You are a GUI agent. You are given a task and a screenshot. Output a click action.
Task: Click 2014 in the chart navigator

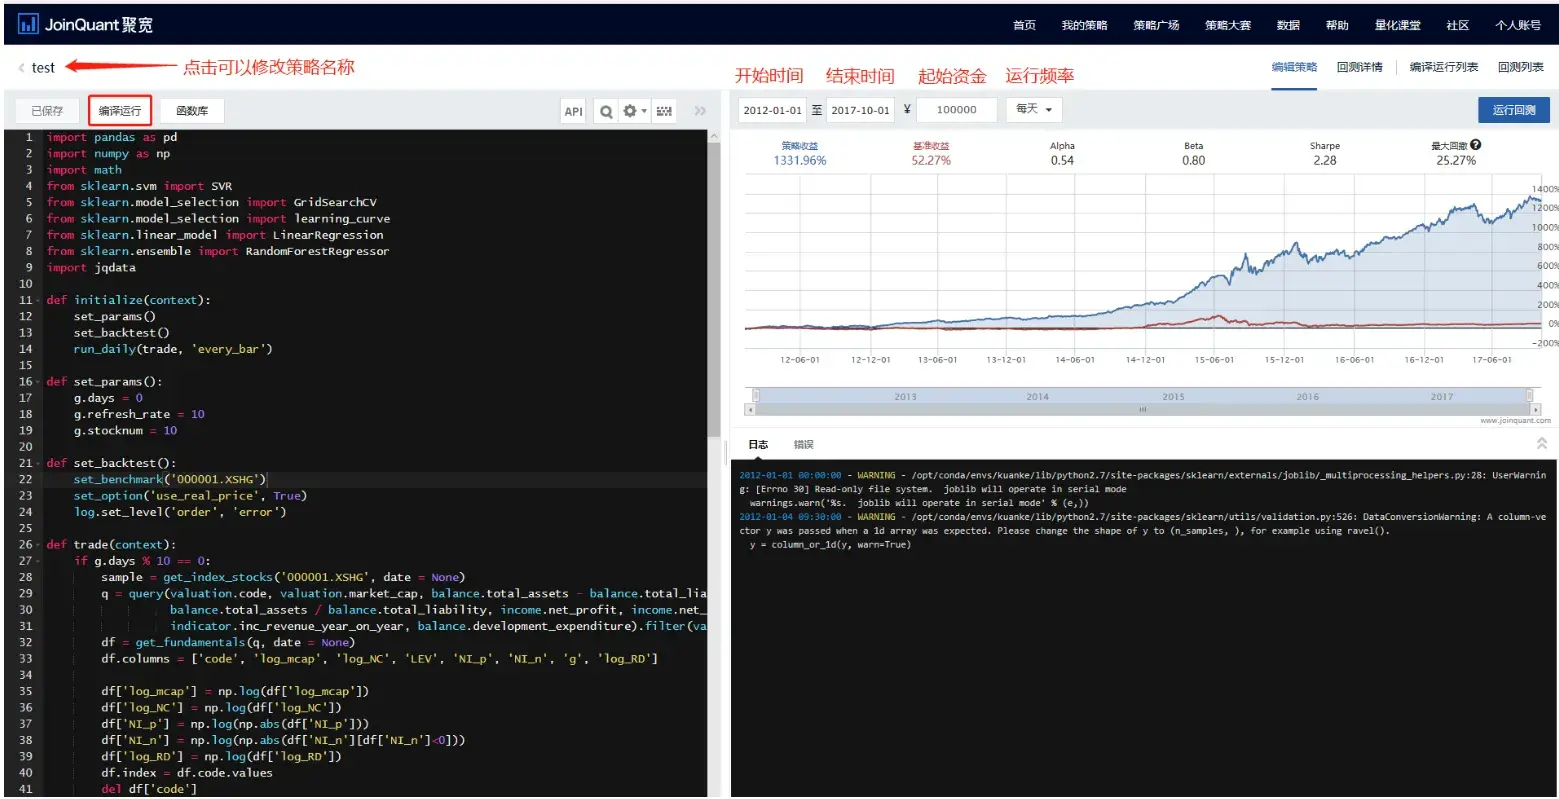[x=1038, y=397]
